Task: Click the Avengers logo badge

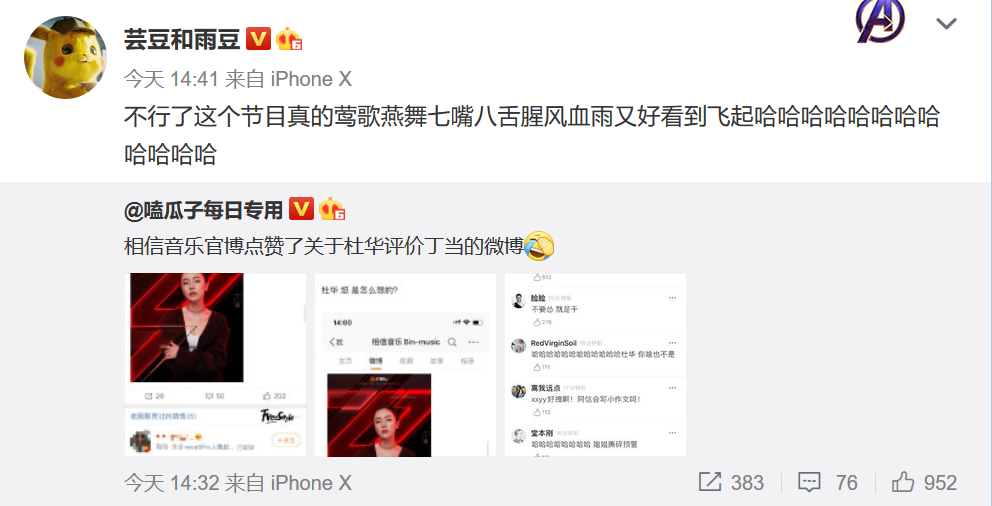Action: coord(880,21)
